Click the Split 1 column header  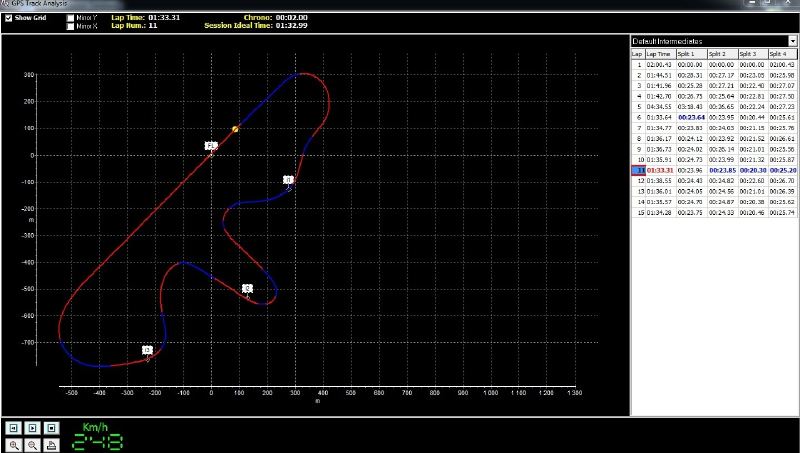(691, 54)
